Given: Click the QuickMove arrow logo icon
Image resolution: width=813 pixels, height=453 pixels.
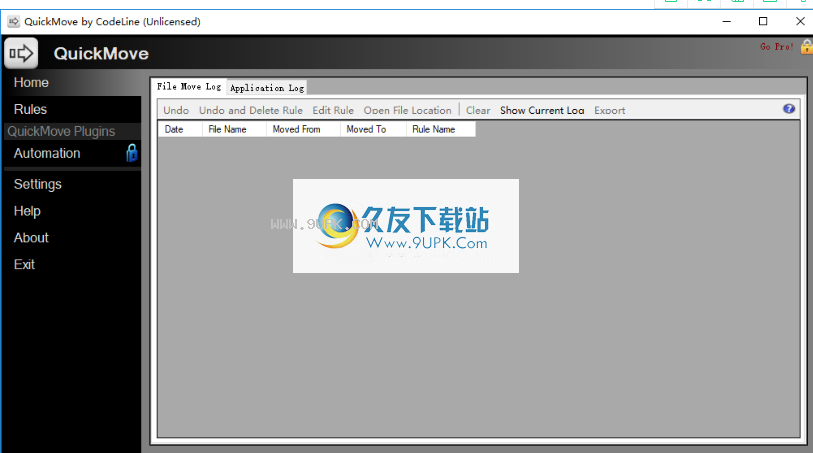Looking at the screenshot, I should pos(21,53).
